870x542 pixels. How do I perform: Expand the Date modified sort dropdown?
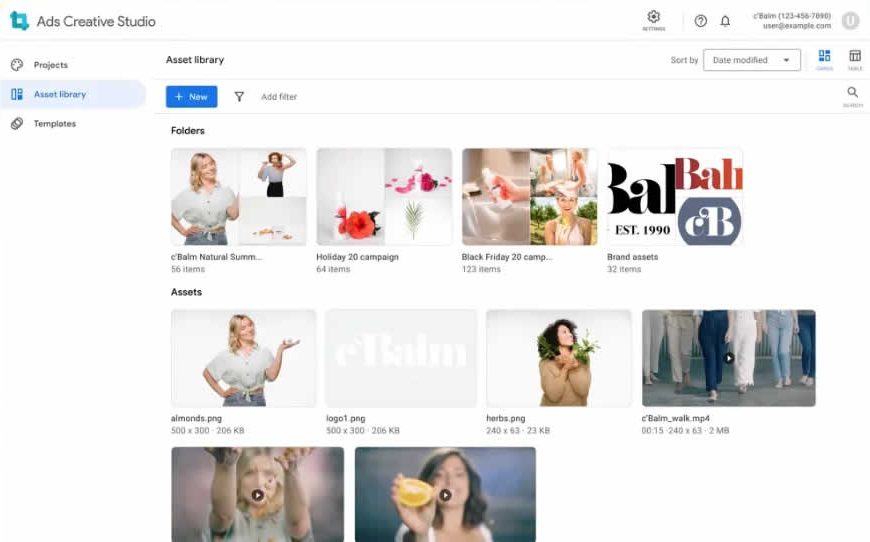pyautogui.click(x=752, y=60)
